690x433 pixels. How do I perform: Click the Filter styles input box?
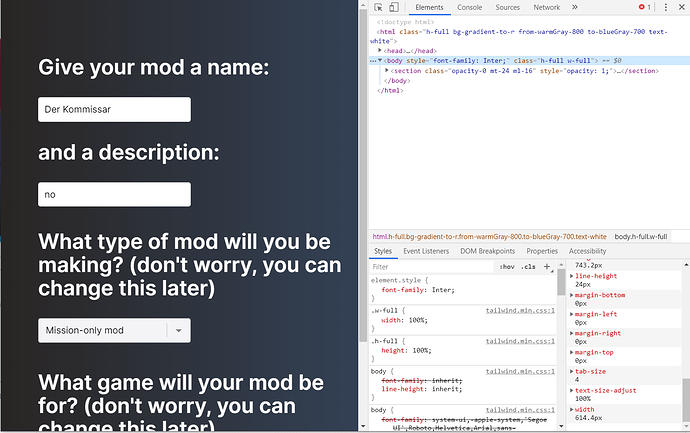[432, 267]
